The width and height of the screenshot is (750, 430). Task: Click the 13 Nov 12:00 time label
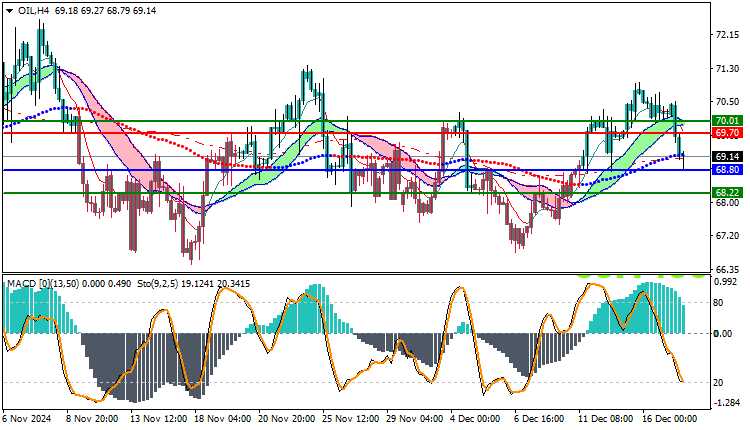click(158, 419)
